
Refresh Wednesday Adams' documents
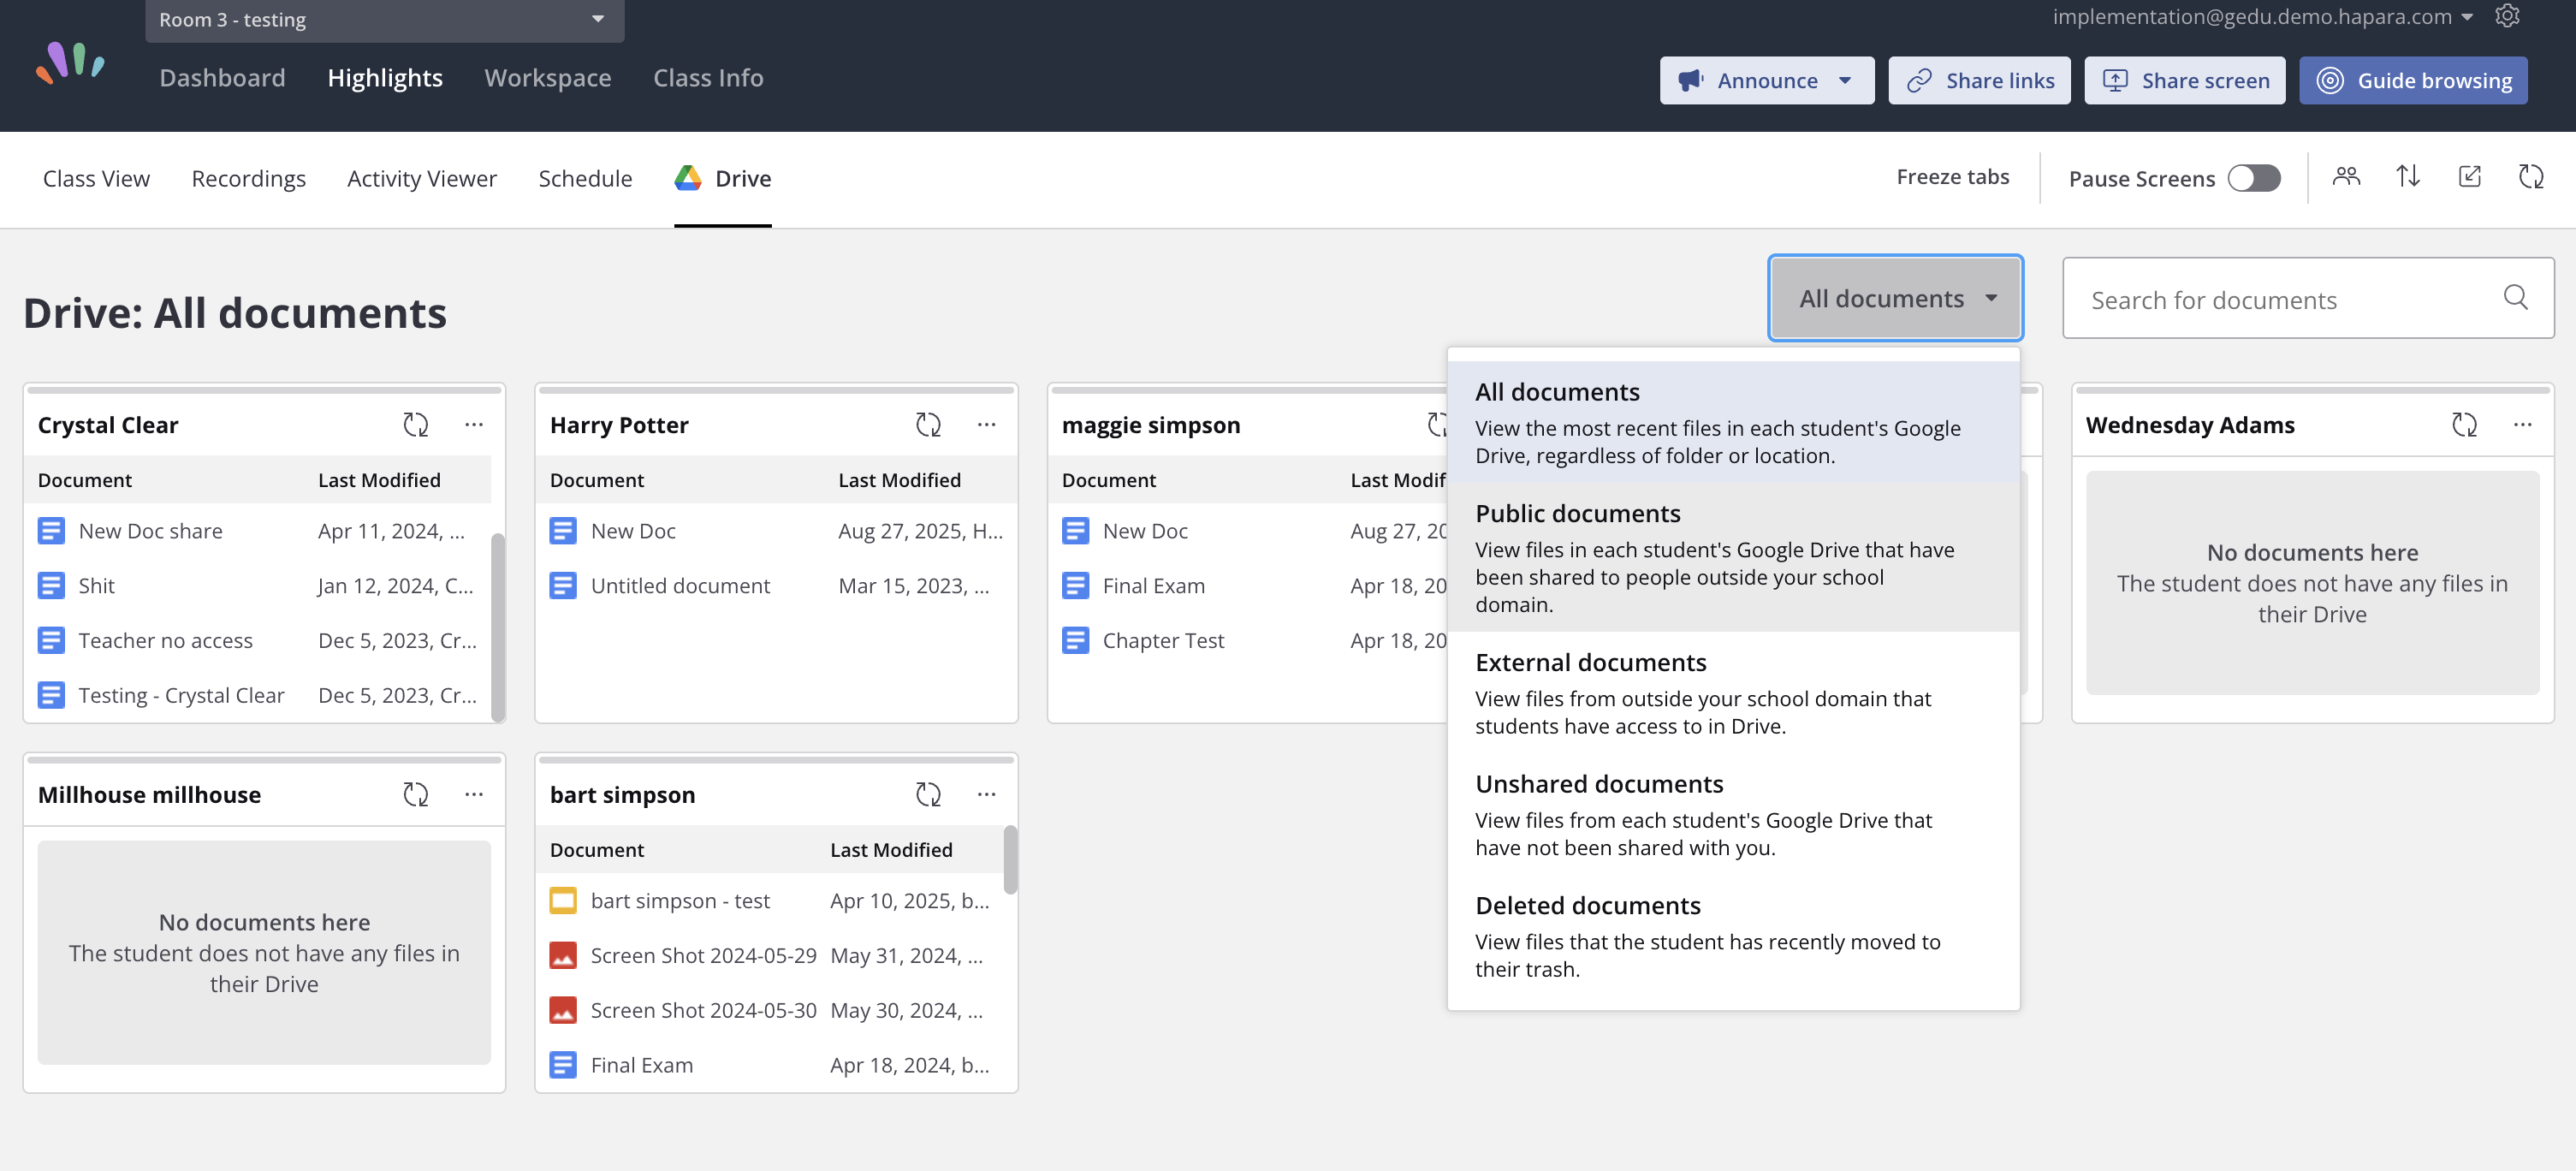click(2464, 425)
